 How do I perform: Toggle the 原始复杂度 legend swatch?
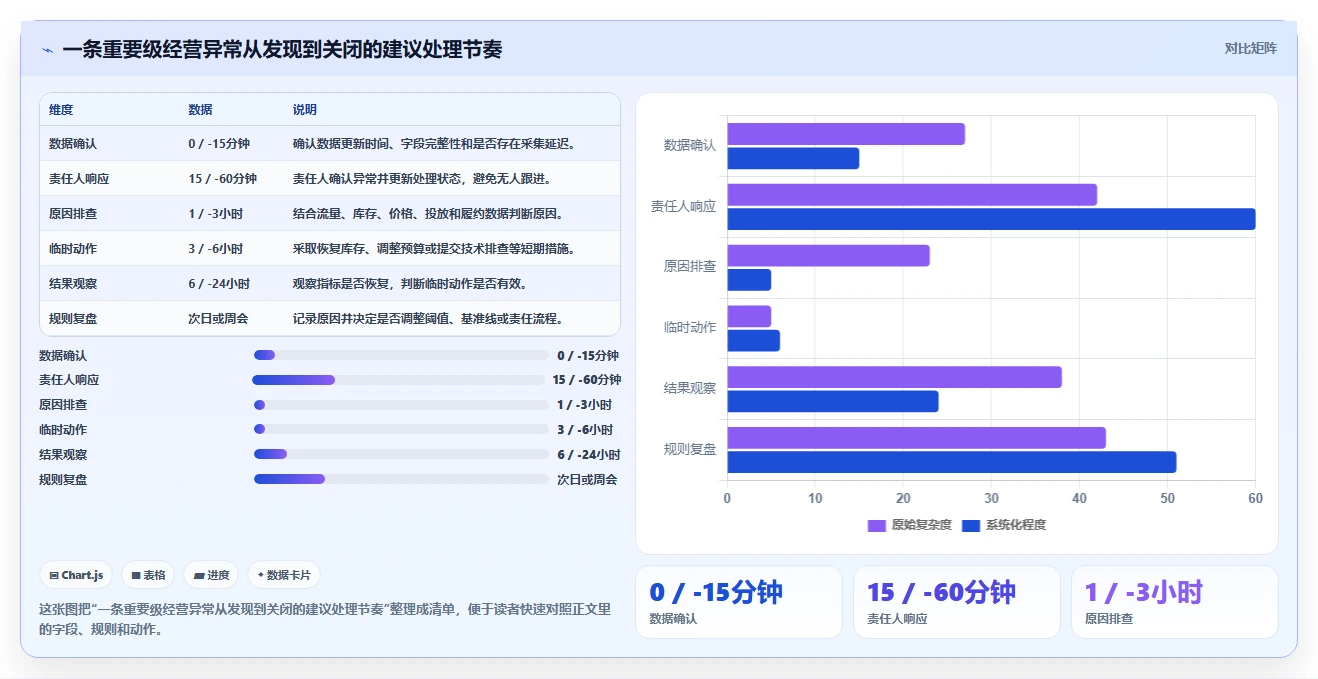tap(877, 525)
